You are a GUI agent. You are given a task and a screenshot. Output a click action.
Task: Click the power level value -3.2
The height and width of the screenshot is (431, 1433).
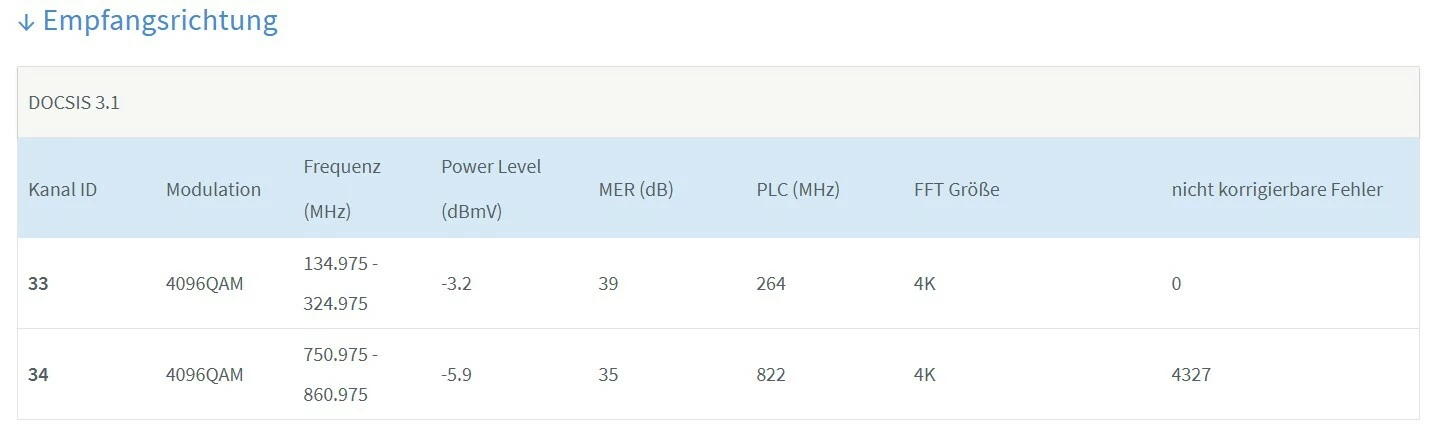point(456,284)
